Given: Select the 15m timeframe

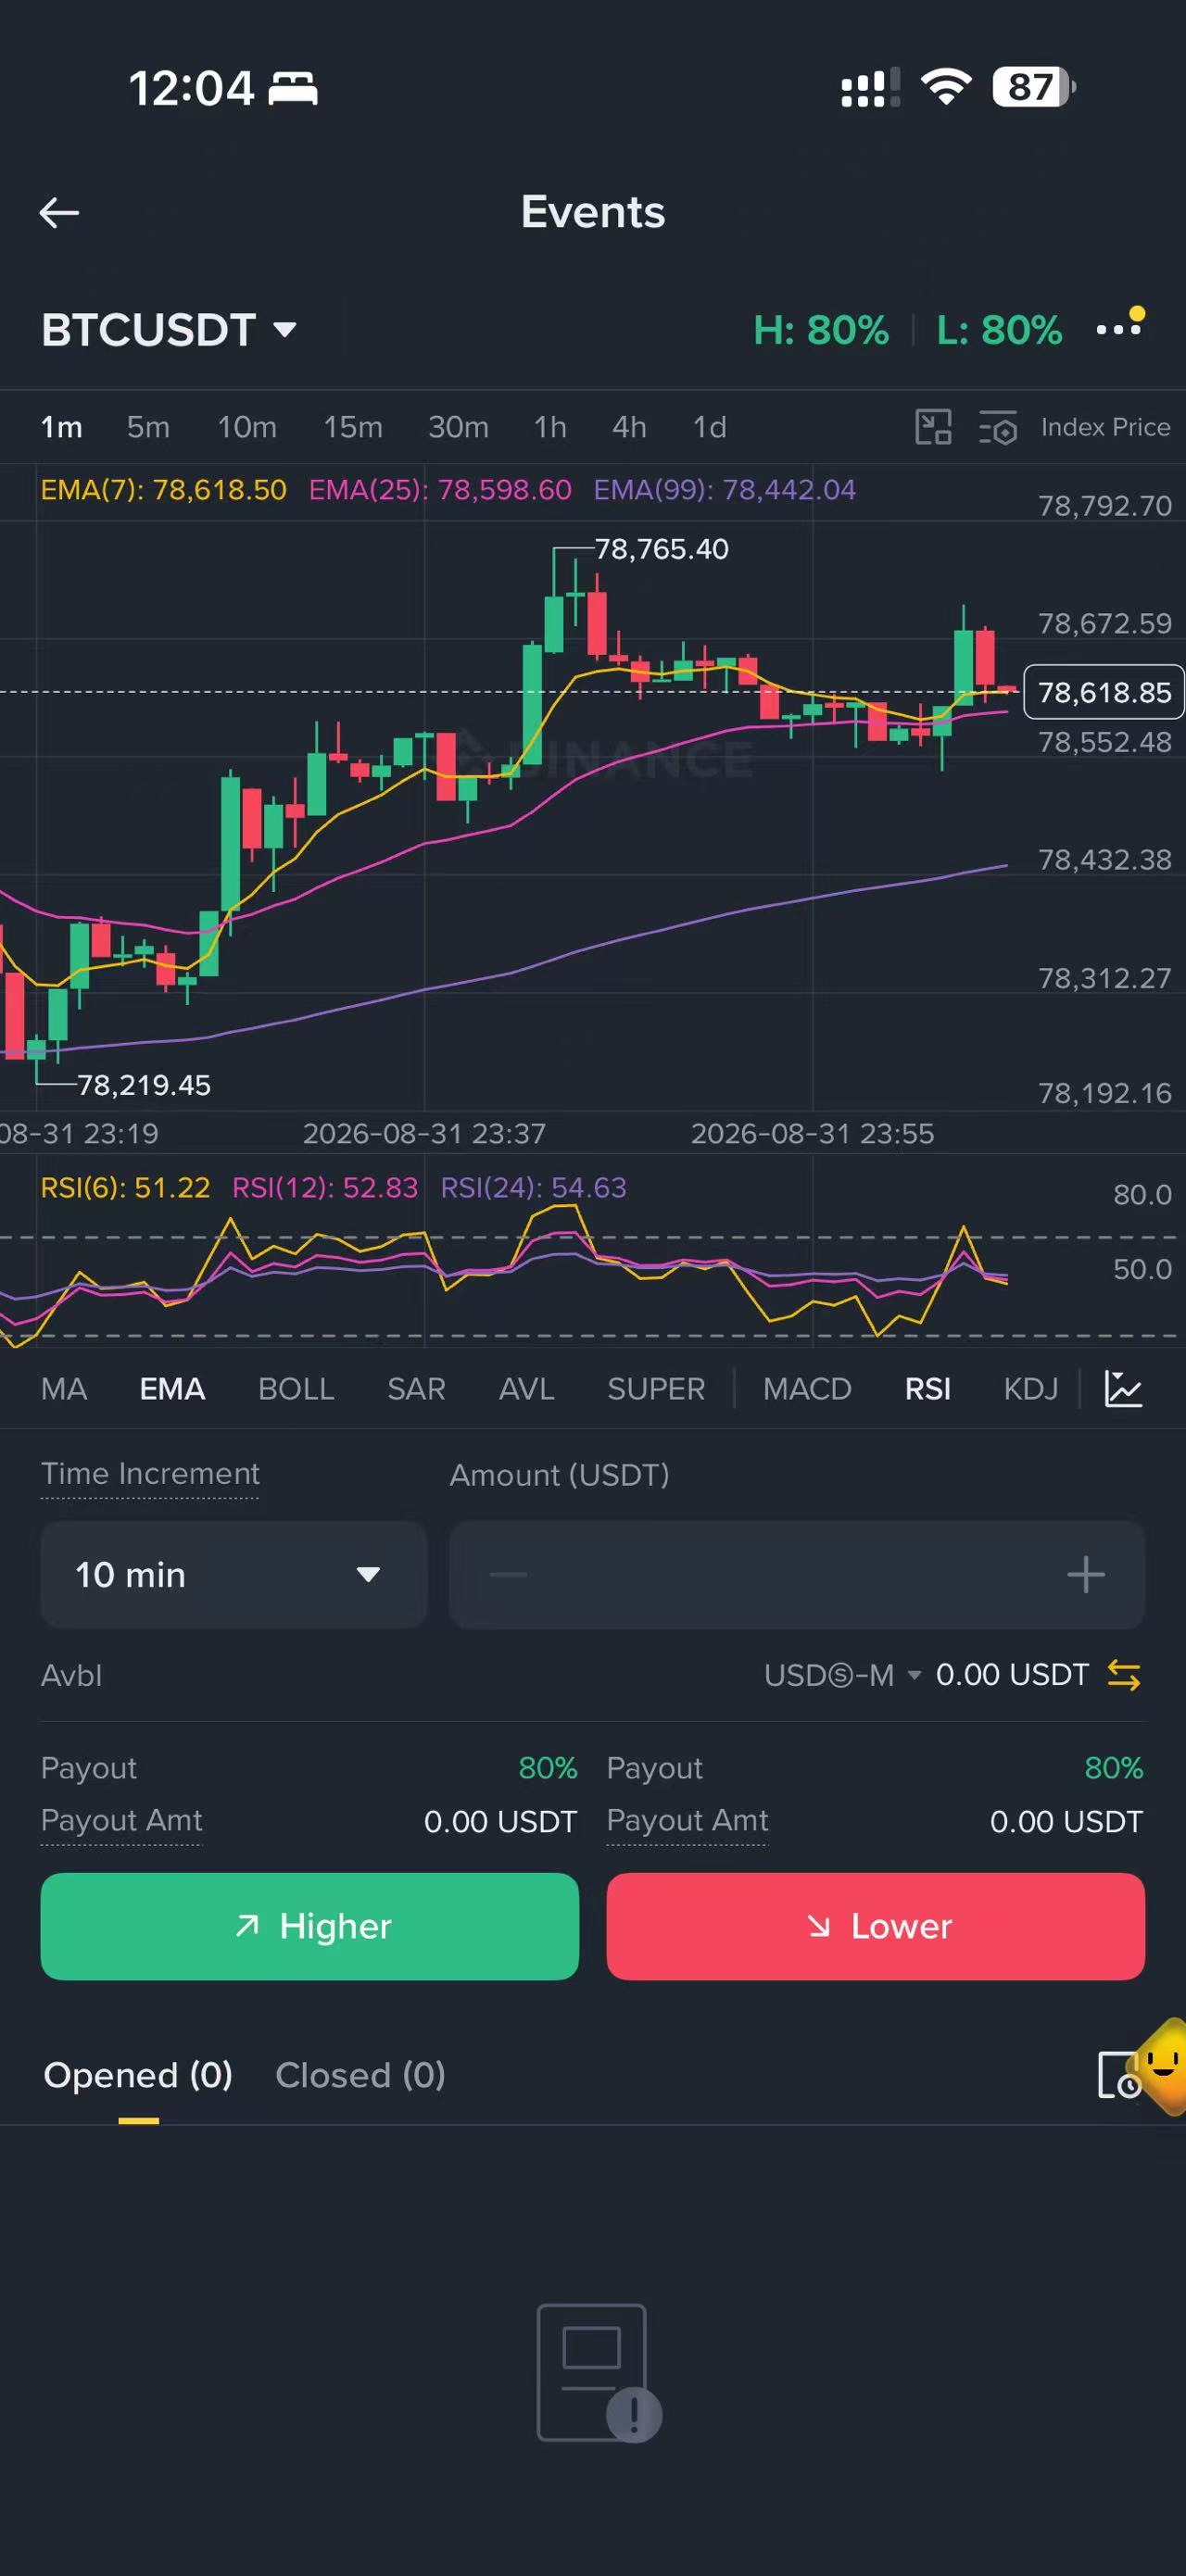Looking at the screenshot, I should [x=353, y=427].
